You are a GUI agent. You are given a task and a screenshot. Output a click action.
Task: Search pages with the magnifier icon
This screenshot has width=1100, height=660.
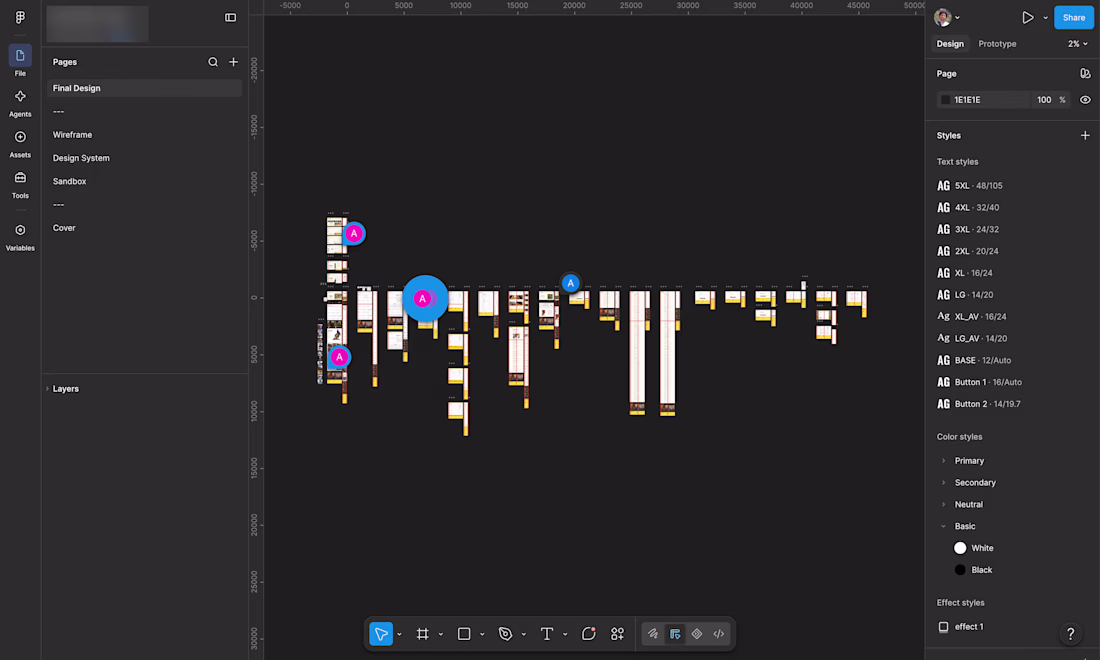pos(213,62)
